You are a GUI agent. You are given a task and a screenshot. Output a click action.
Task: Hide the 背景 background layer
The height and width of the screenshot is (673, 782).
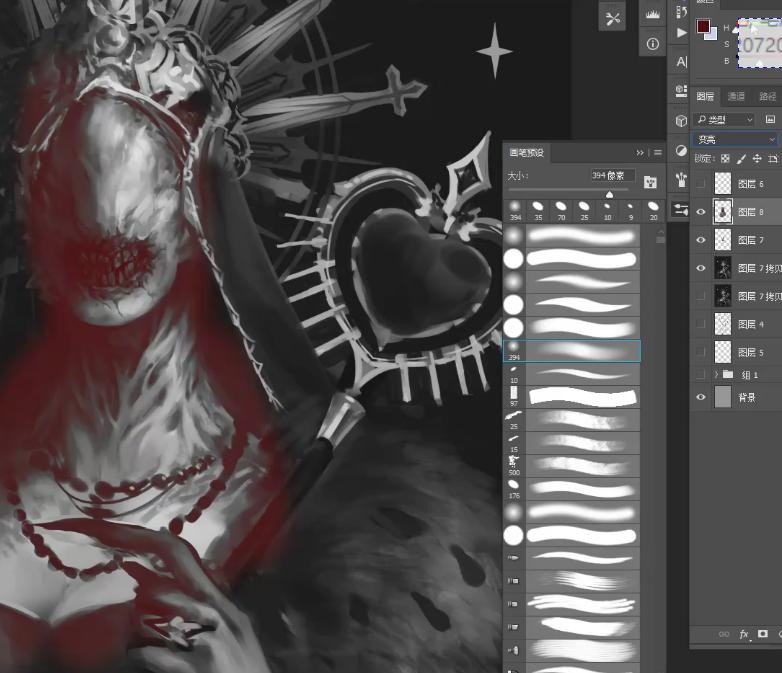coord(701,397)
